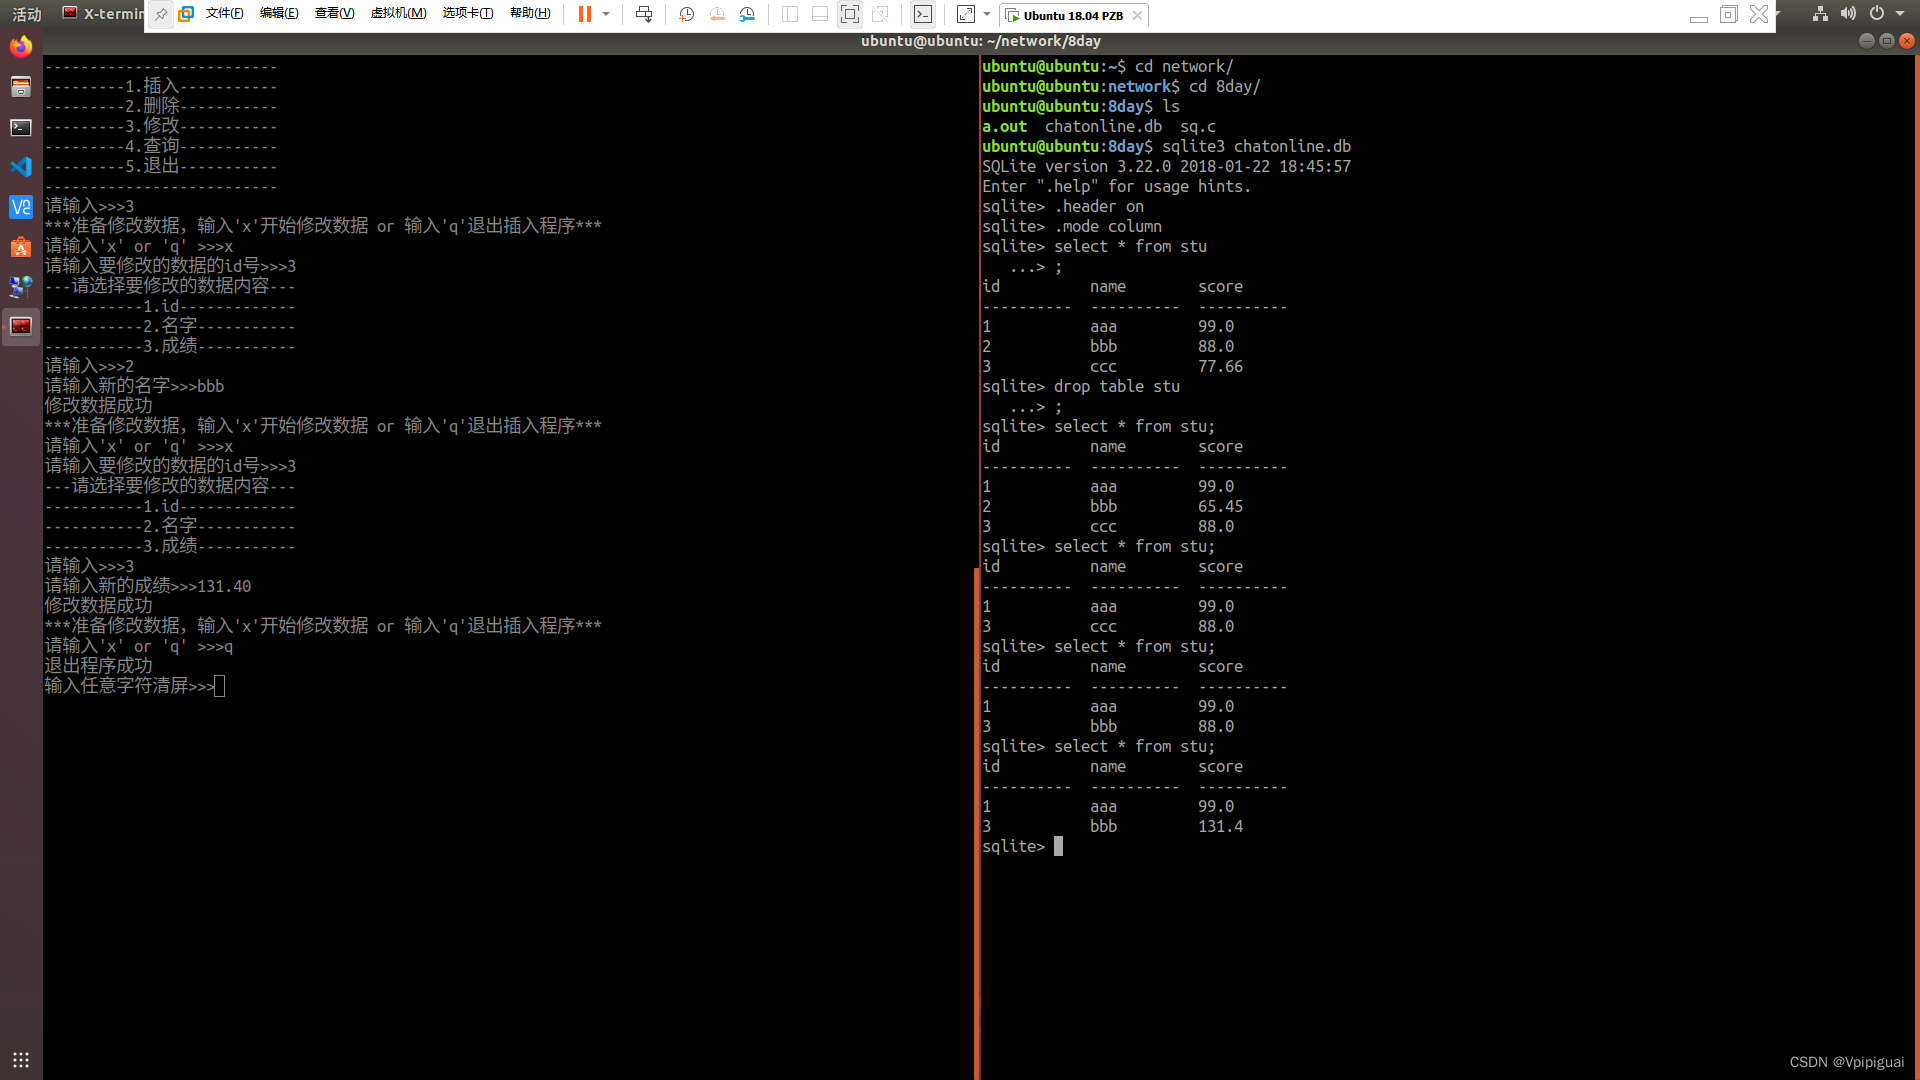
Task: Open the 虚拟机(M) menu
Action: pyautogui.click(x=398, y=13)
